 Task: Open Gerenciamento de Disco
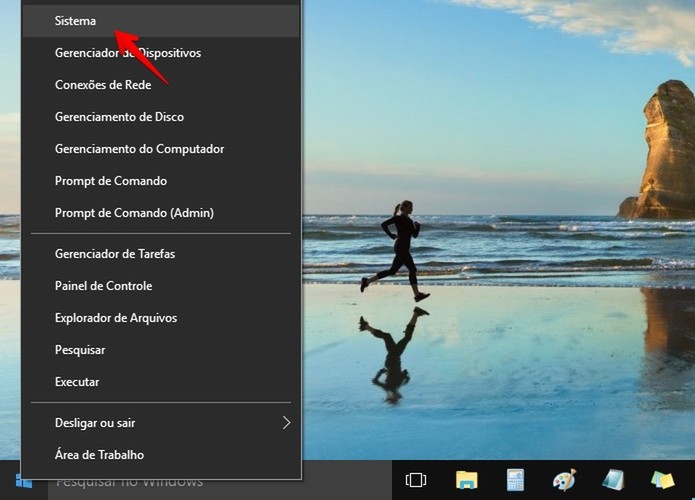point(161,117)
